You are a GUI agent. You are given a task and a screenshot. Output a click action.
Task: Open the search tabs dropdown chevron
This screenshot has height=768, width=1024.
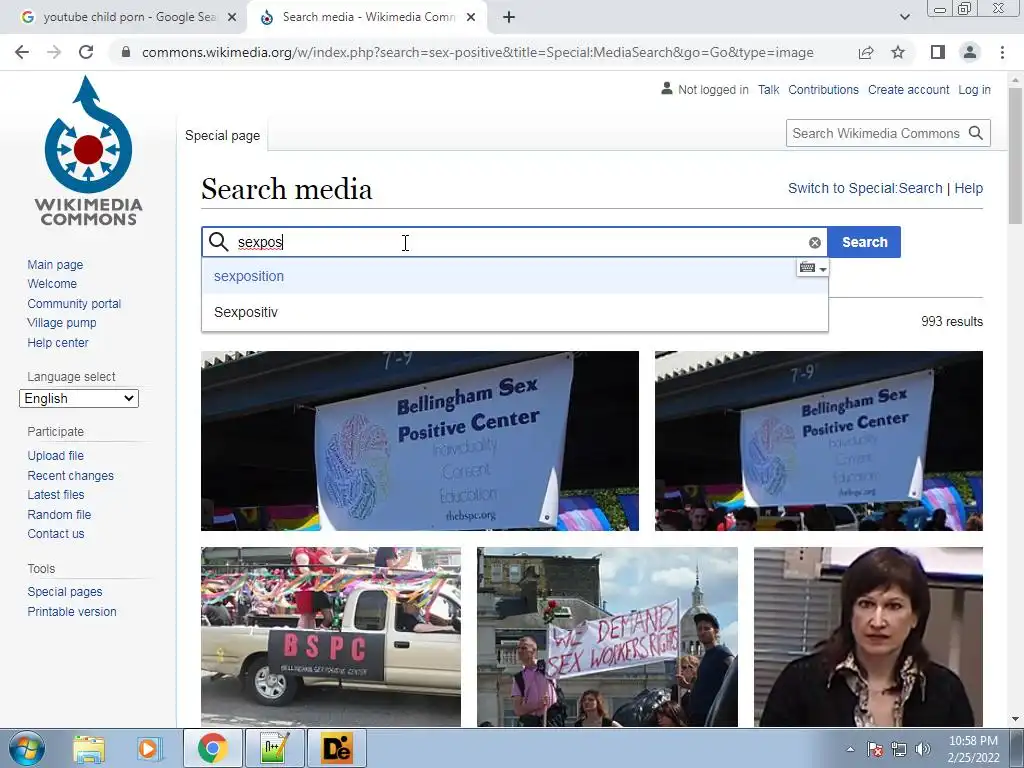tap(904, 17)
